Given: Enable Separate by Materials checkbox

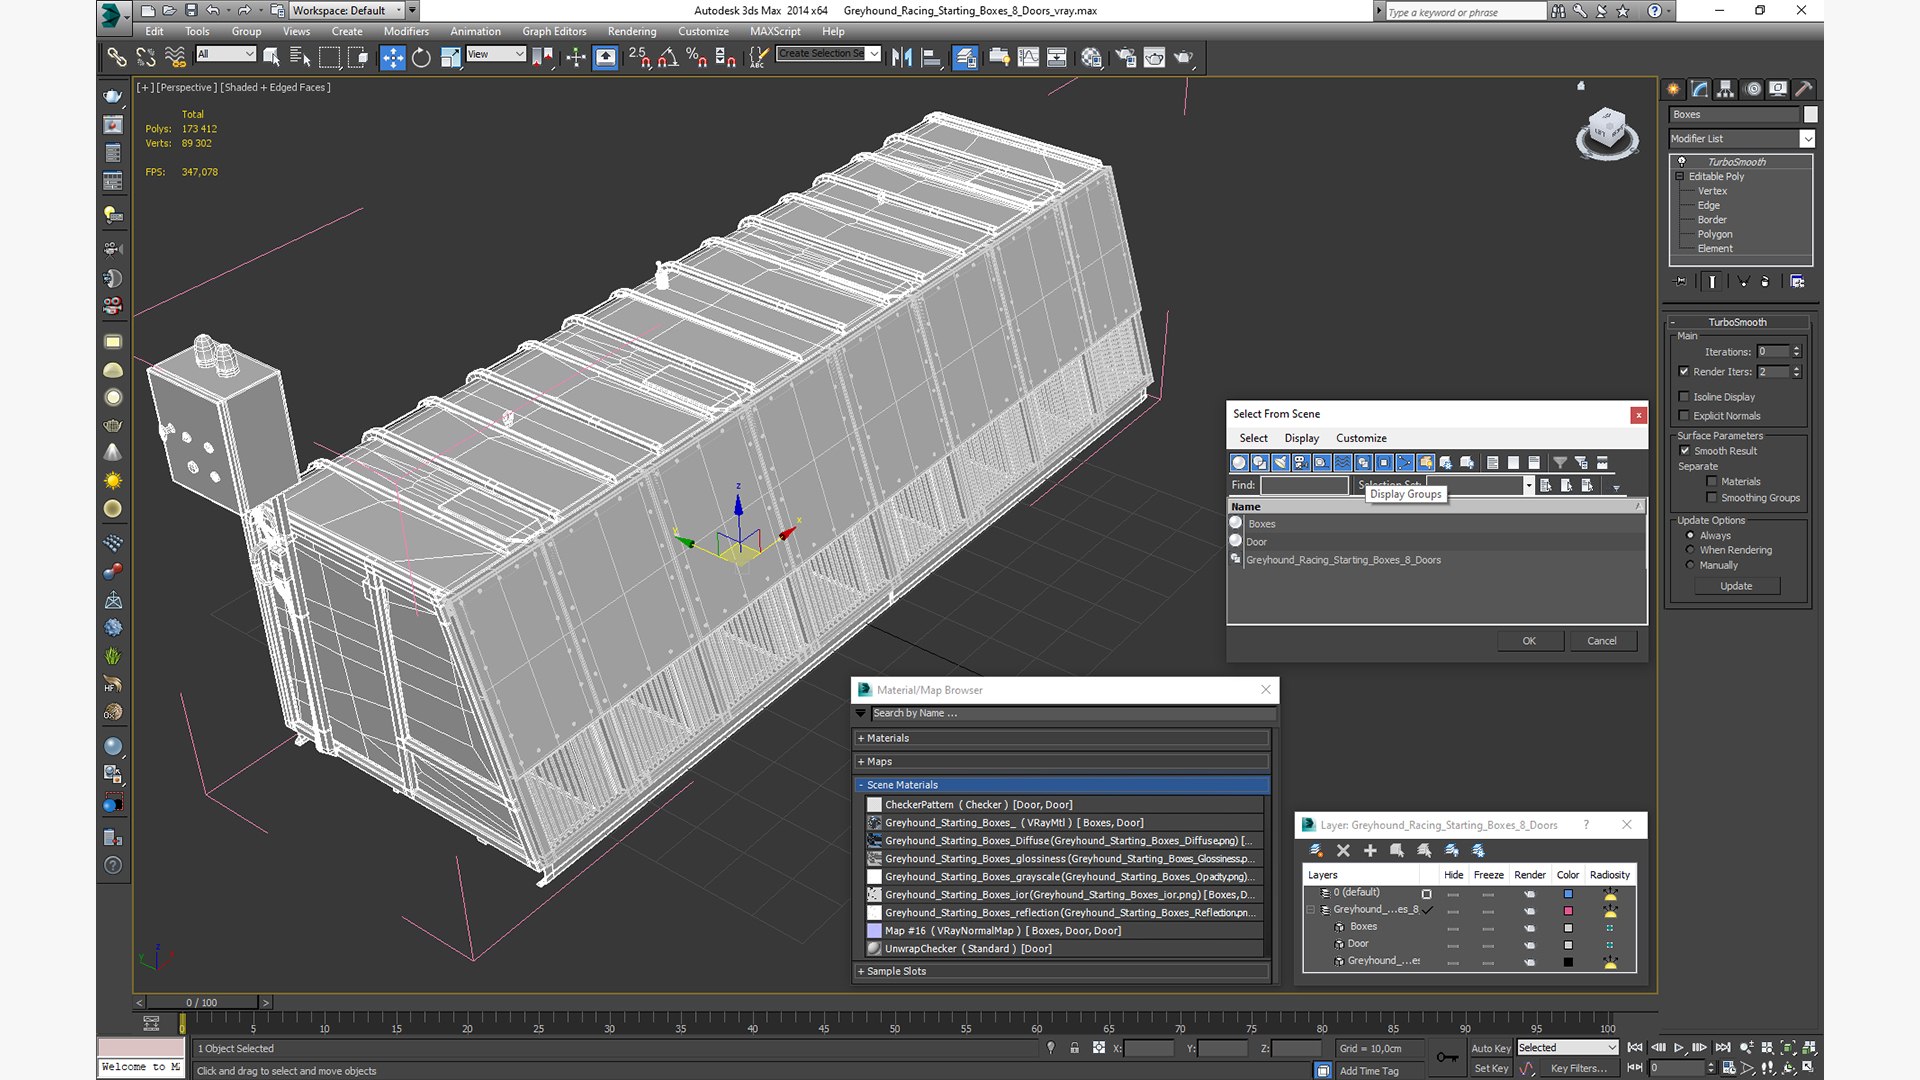Looking at the screenshot, I should pos(1712,482).
